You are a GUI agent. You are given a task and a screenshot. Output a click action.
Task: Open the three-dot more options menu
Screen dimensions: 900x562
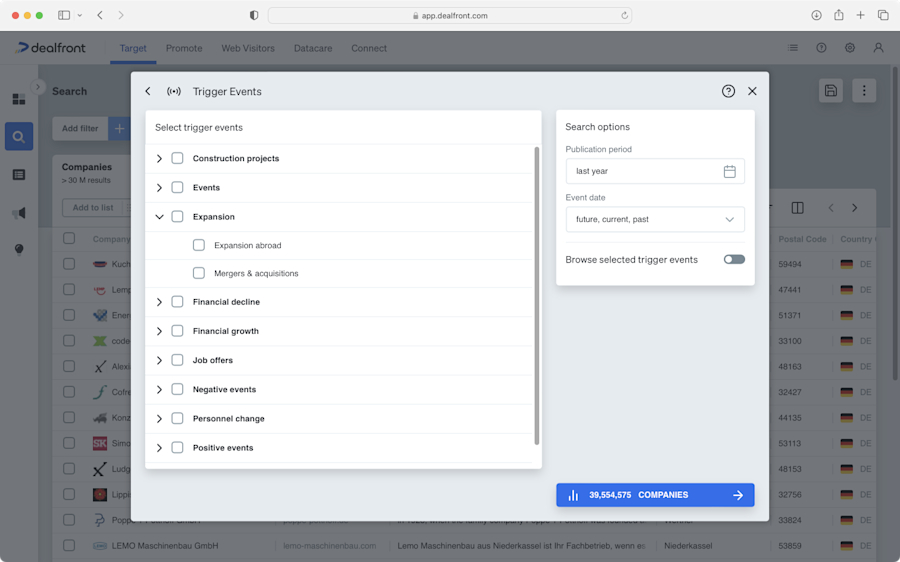[864, 91]
